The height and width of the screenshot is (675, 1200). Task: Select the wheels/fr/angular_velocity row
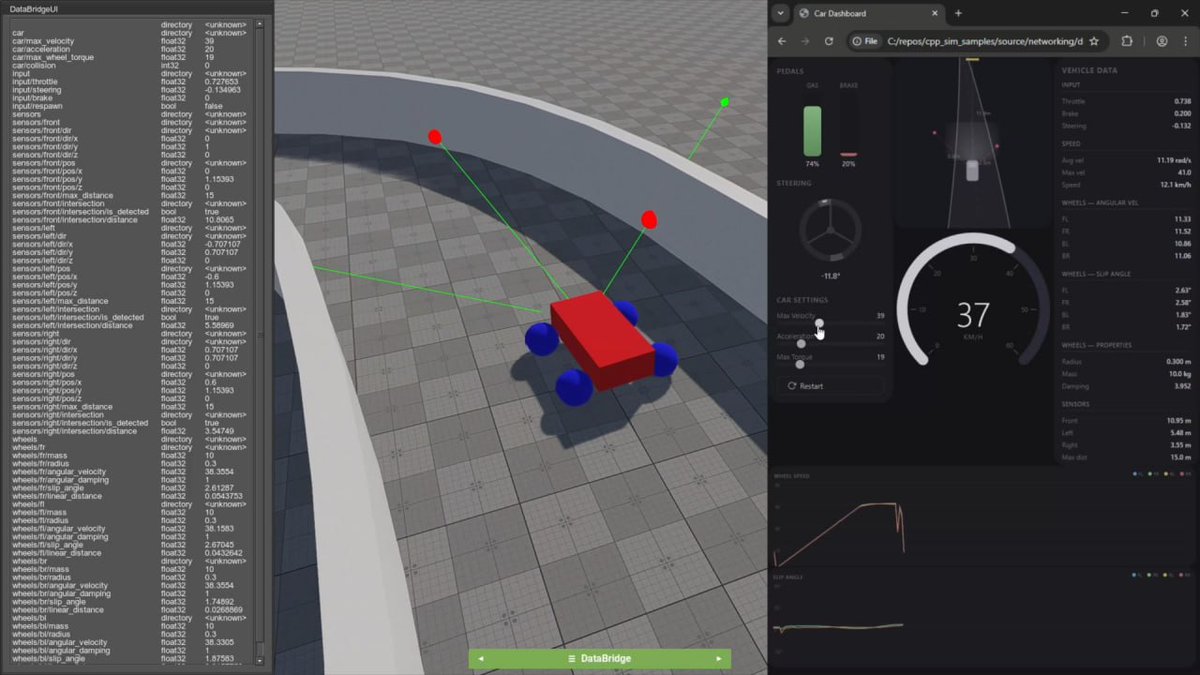coord(133,472)
